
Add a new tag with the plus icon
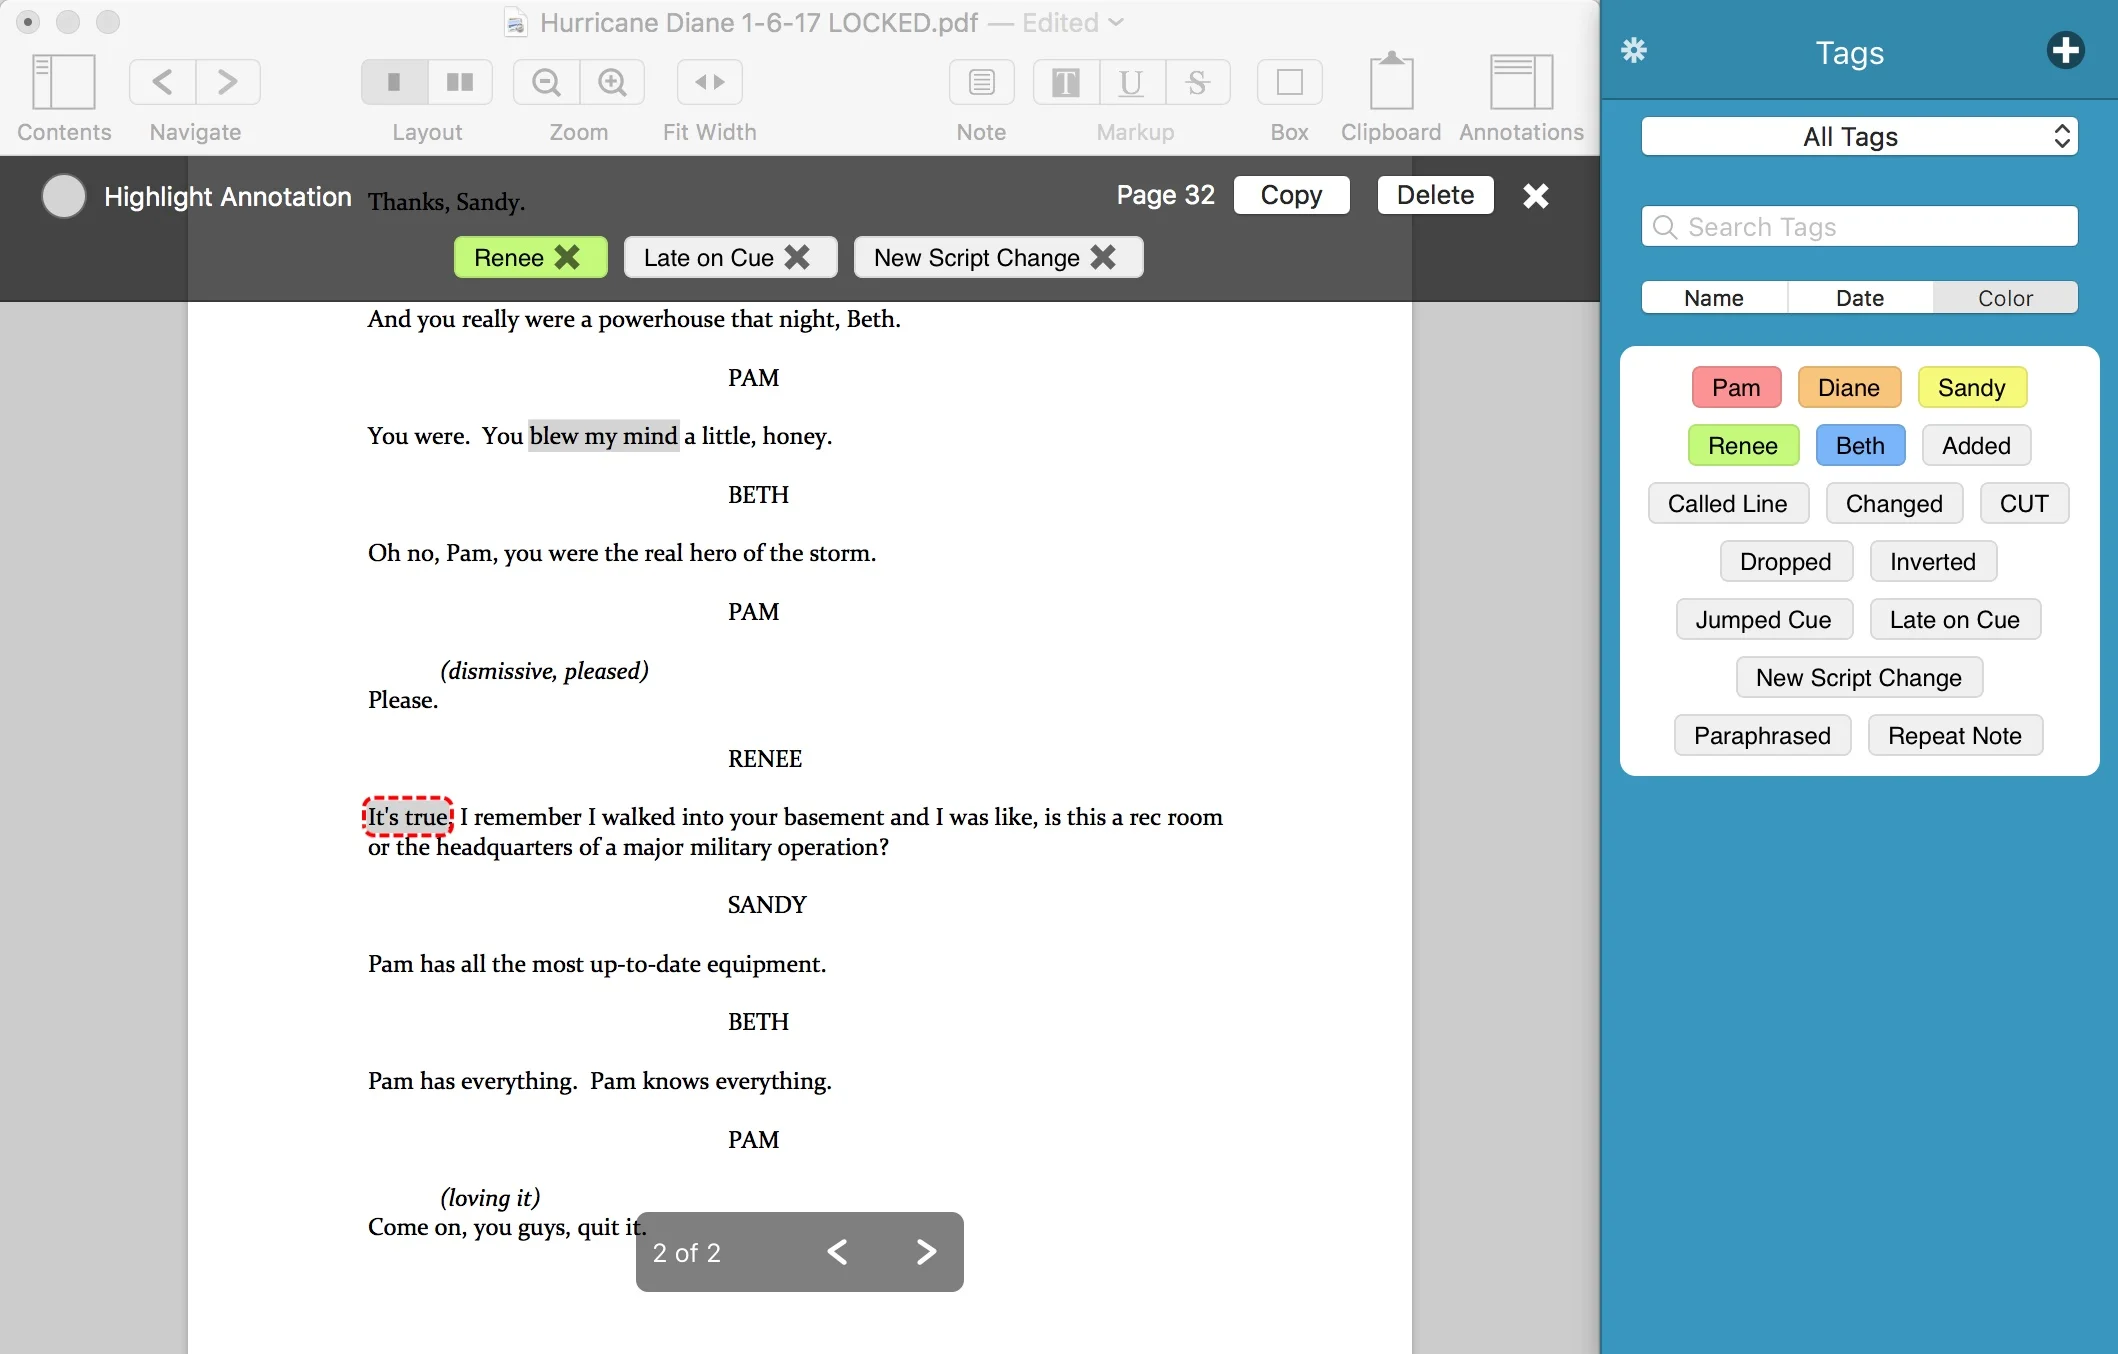[2065, 51]
